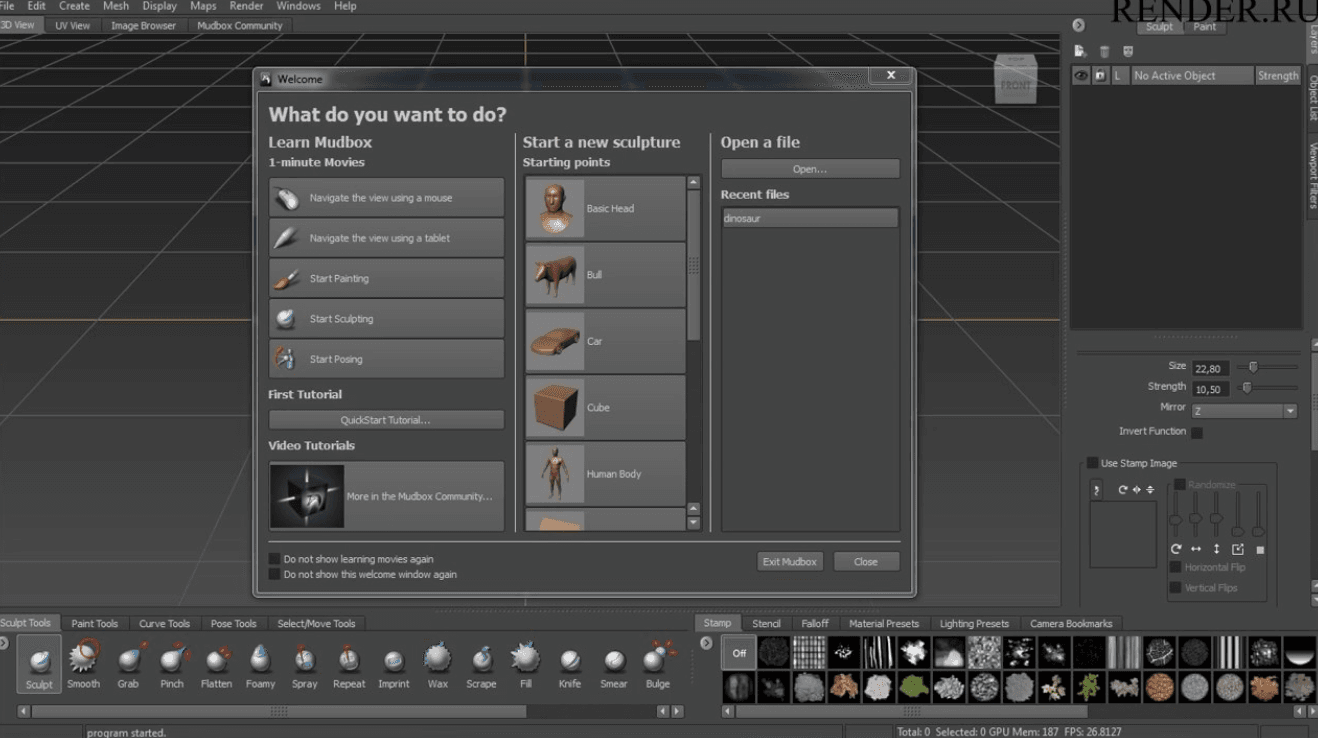This screenshot has width=1318, height=738.
Task: Select the Repeat tool
Action: click(x=349, y=664)
